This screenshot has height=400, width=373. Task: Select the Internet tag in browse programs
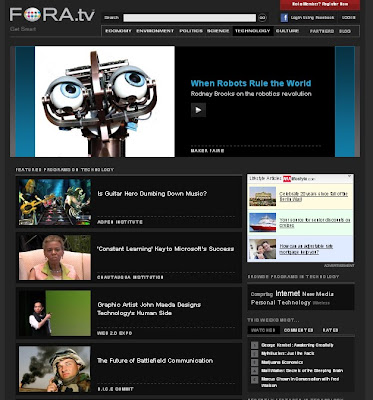pyautogui.click(x=288, y=293)
